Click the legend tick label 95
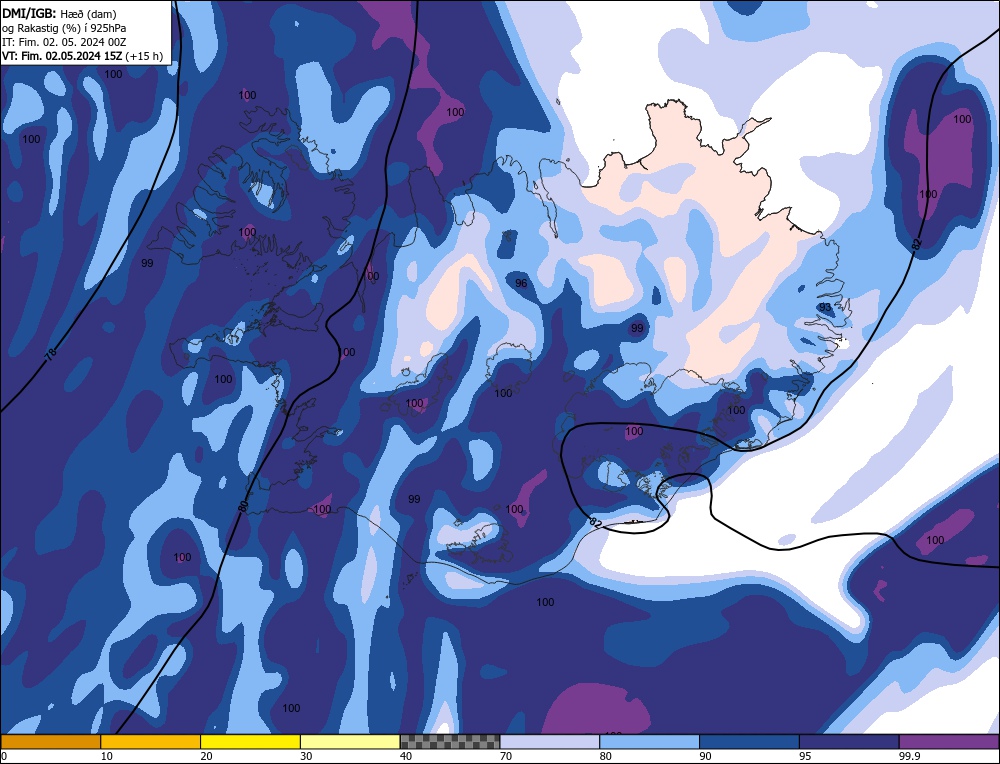Screen dimensions: 1000x764 click(805, 756)
